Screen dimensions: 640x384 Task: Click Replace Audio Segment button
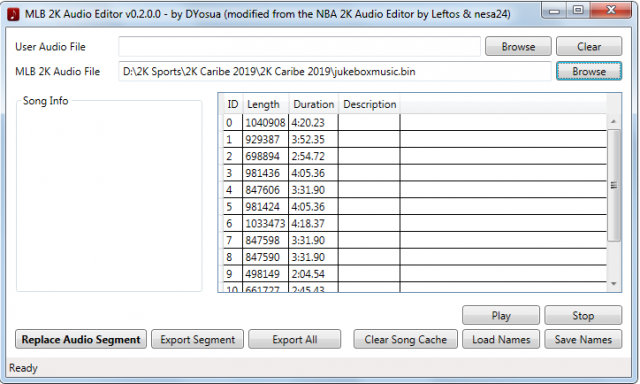point(81,340)
